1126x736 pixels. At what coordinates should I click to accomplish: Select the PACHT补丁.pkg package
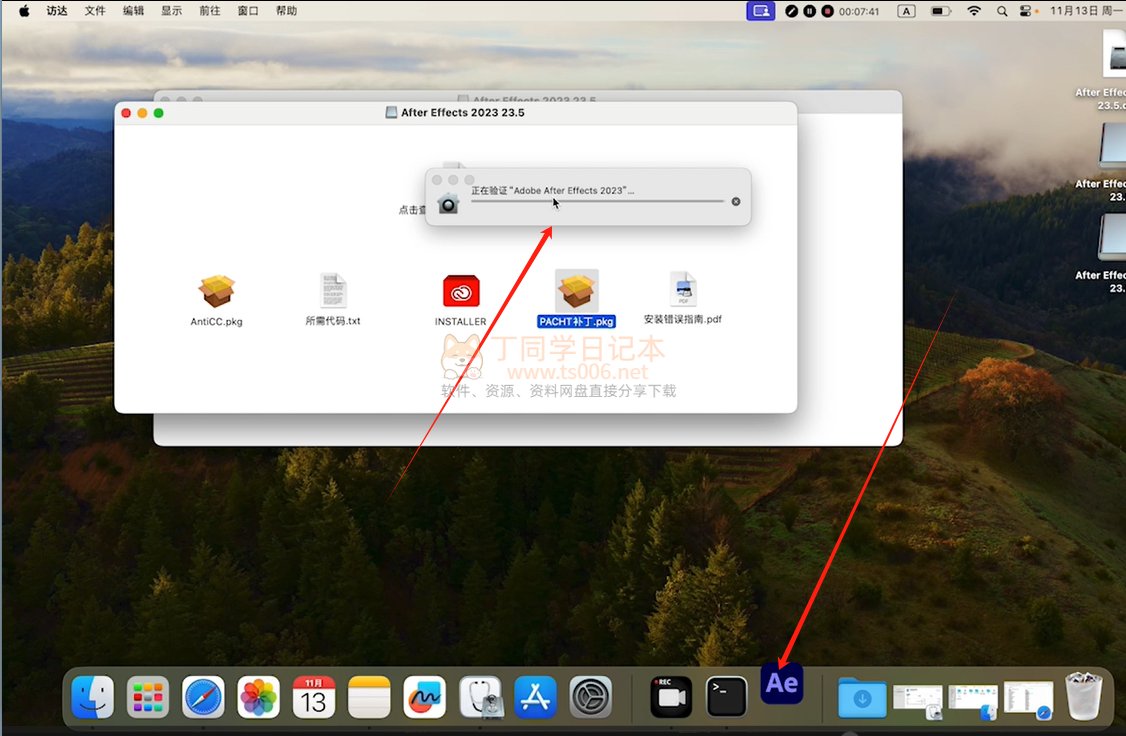577,291
